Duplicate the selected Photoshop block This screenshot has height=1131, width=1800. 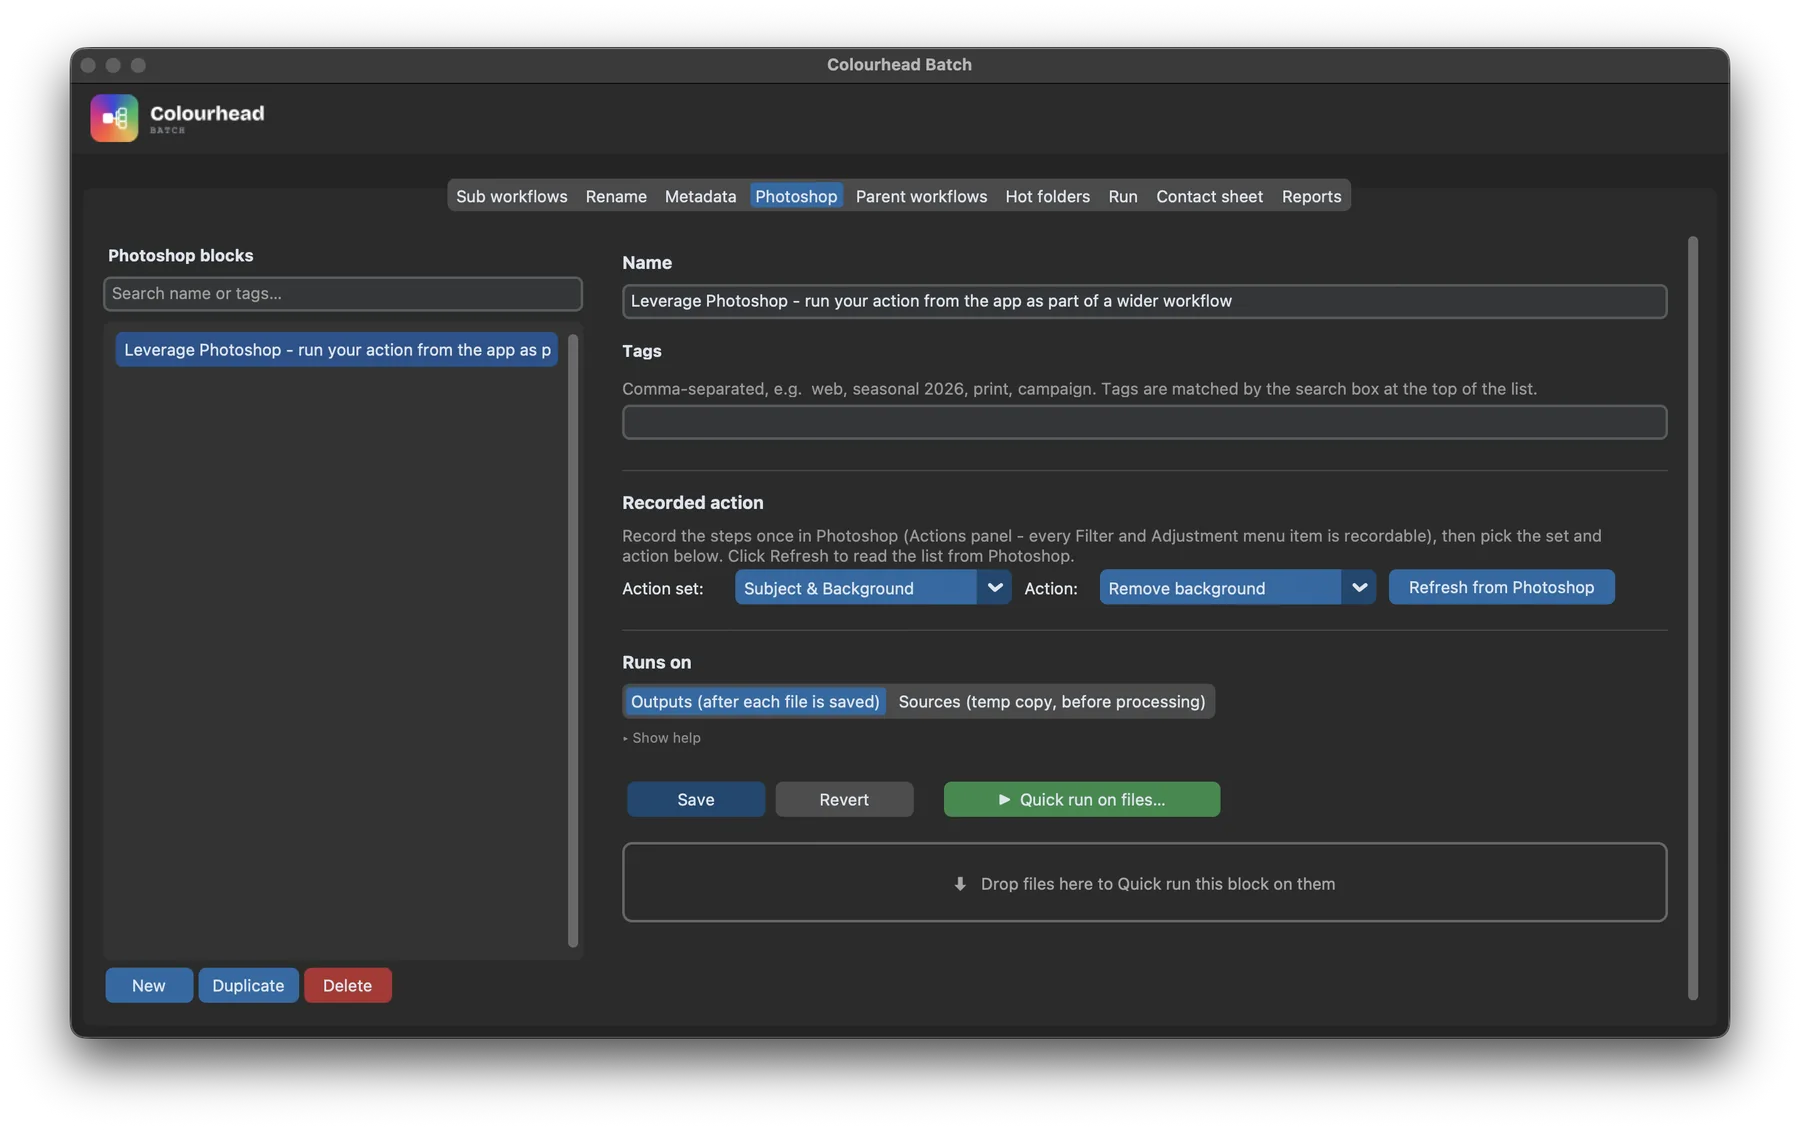click(248, 986)
